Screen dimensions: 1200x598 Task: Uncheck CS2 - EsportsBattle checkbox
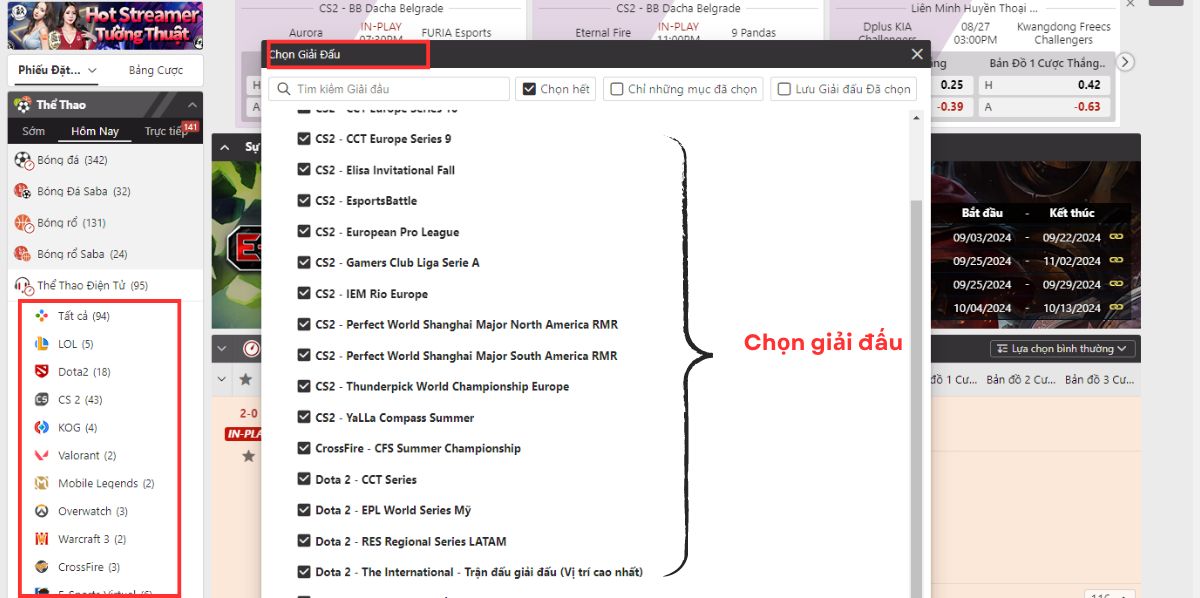pyautogui.click(x=304, y=201)
